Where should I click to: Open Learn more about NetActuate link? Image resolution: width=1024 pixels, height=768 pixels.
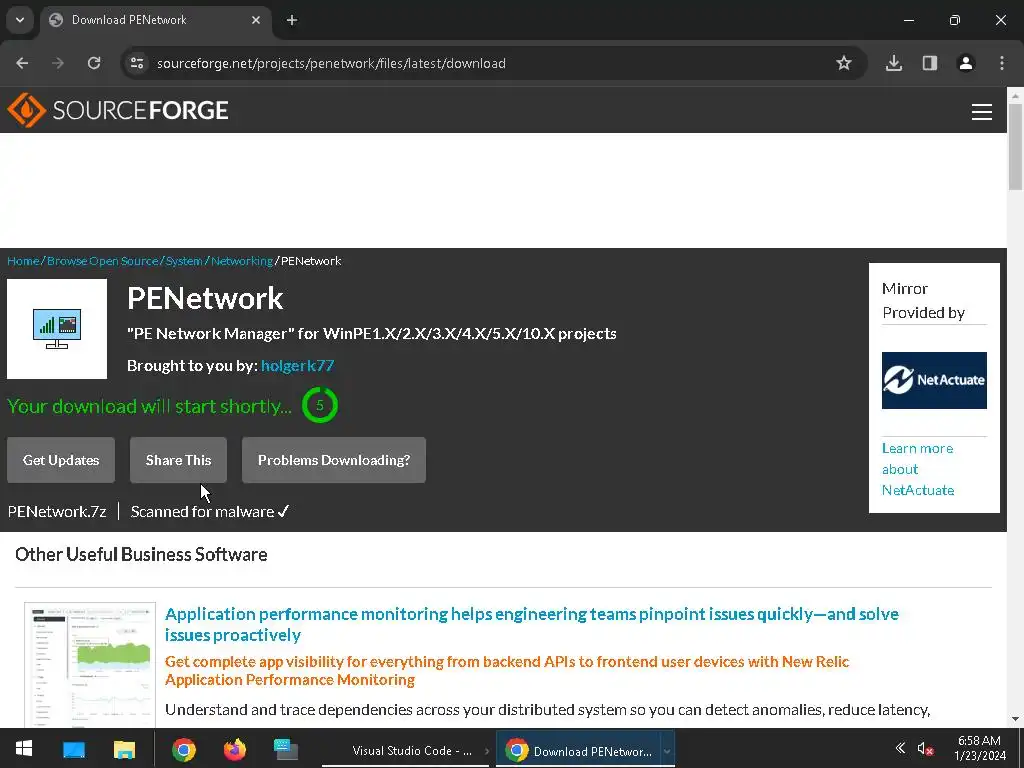coord(918,469)
